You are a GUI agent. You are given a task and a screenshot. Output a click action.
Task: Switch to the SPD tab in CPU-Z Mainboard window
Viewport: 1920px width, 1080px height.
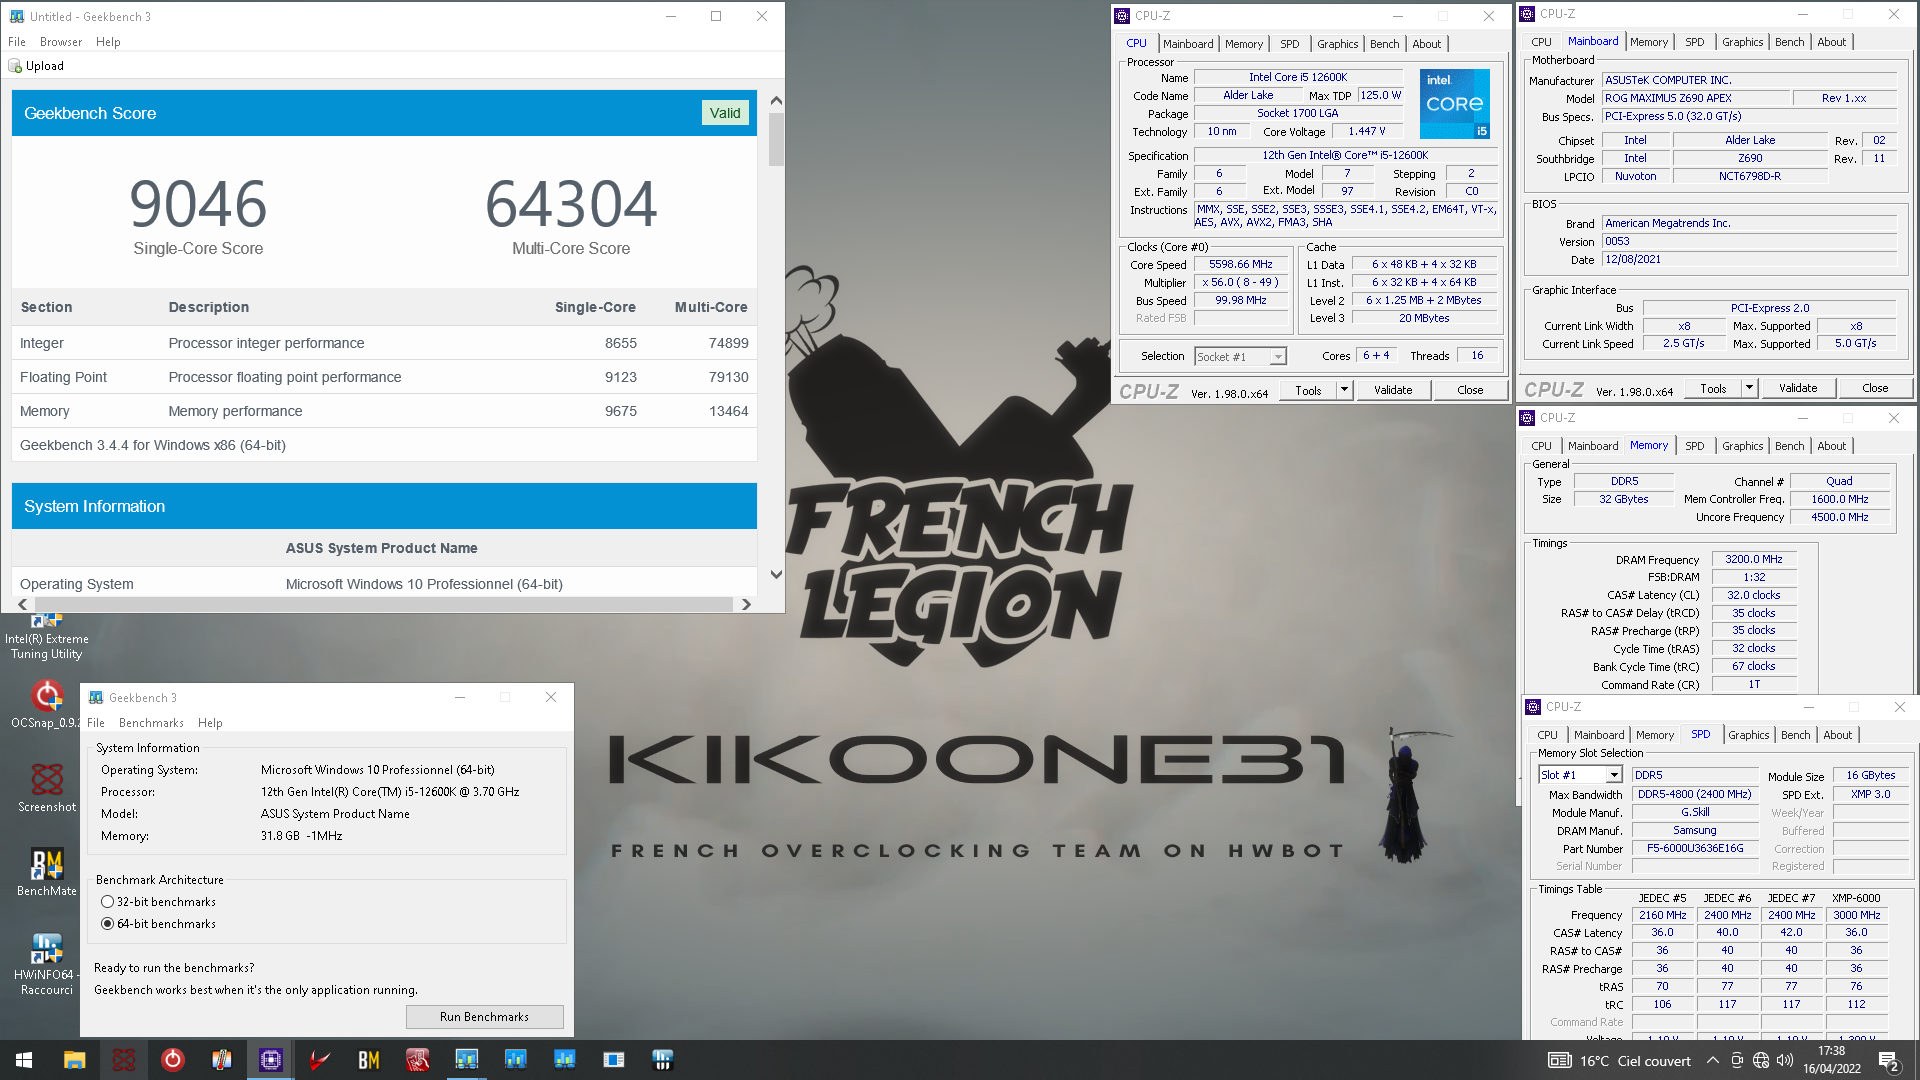coord(1694,42)
